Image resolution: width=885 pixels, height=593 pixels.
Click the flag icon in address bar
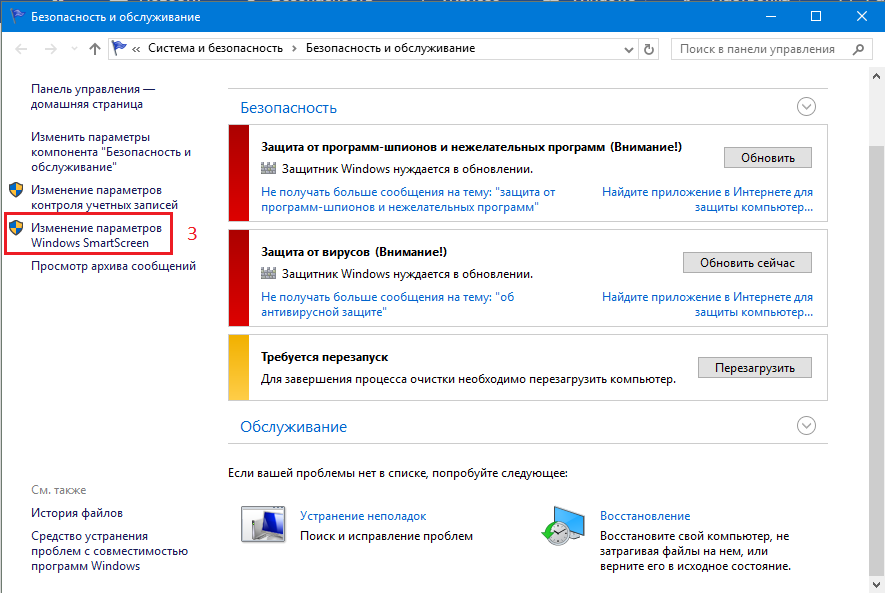[x=119, y=49]
